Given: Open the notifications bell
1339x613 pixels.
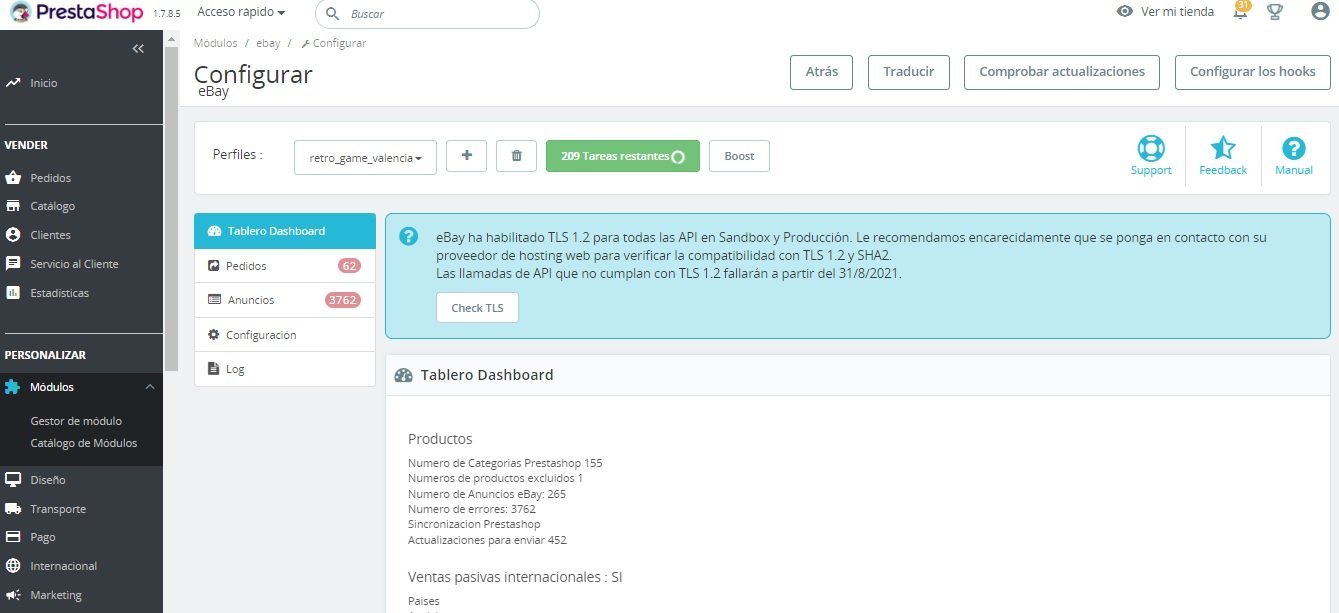Looking at the screenshot, I should click(x=1240, y=12).
